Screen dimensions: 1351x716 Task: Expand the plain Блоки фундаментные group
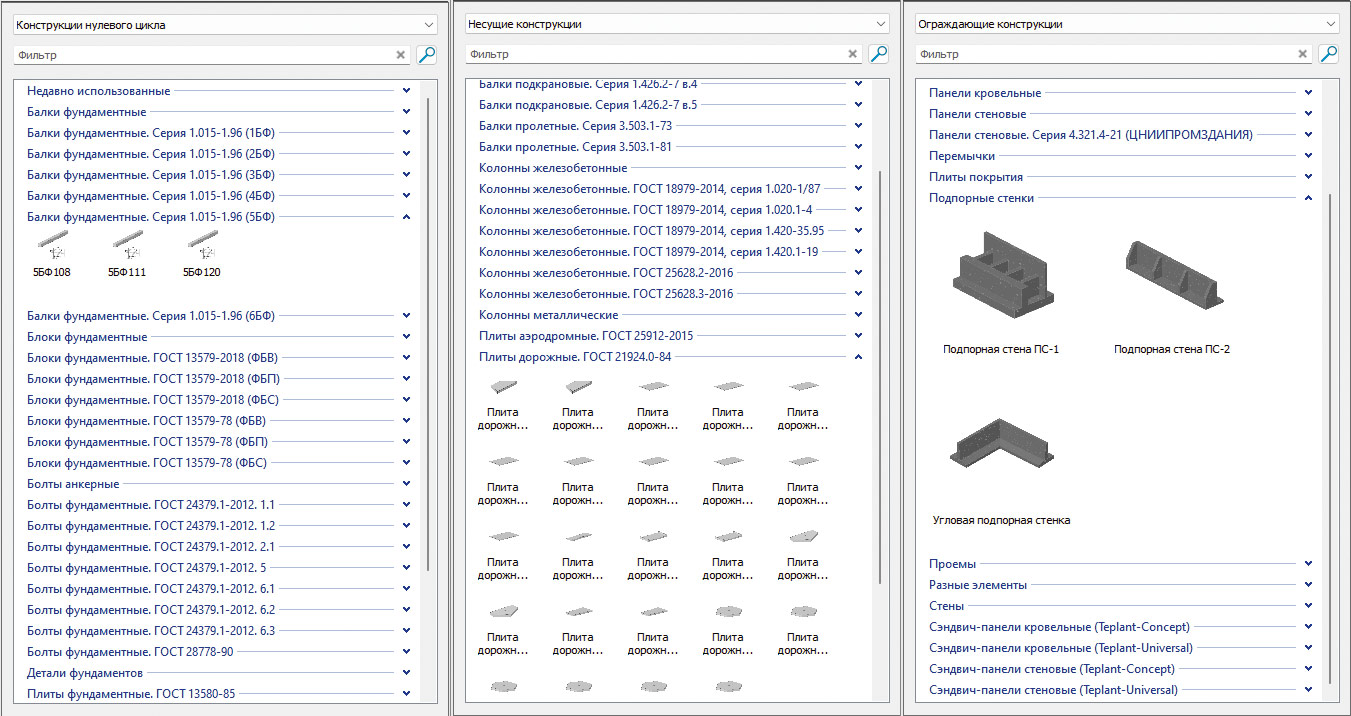point(407,337)
